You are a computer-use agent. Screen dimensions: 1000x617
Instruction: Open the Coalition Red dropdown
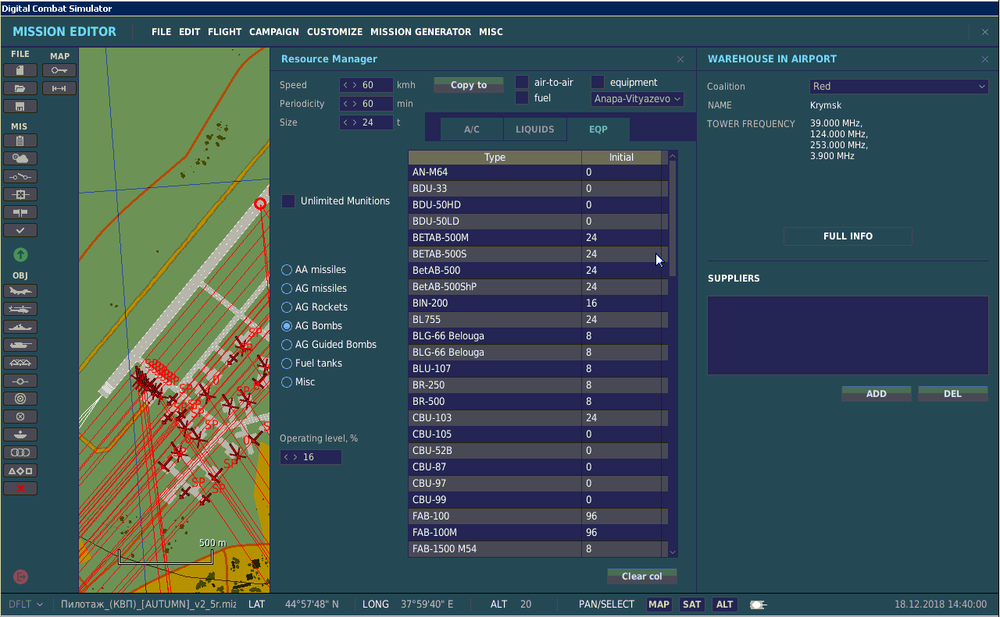coord(898,87)
